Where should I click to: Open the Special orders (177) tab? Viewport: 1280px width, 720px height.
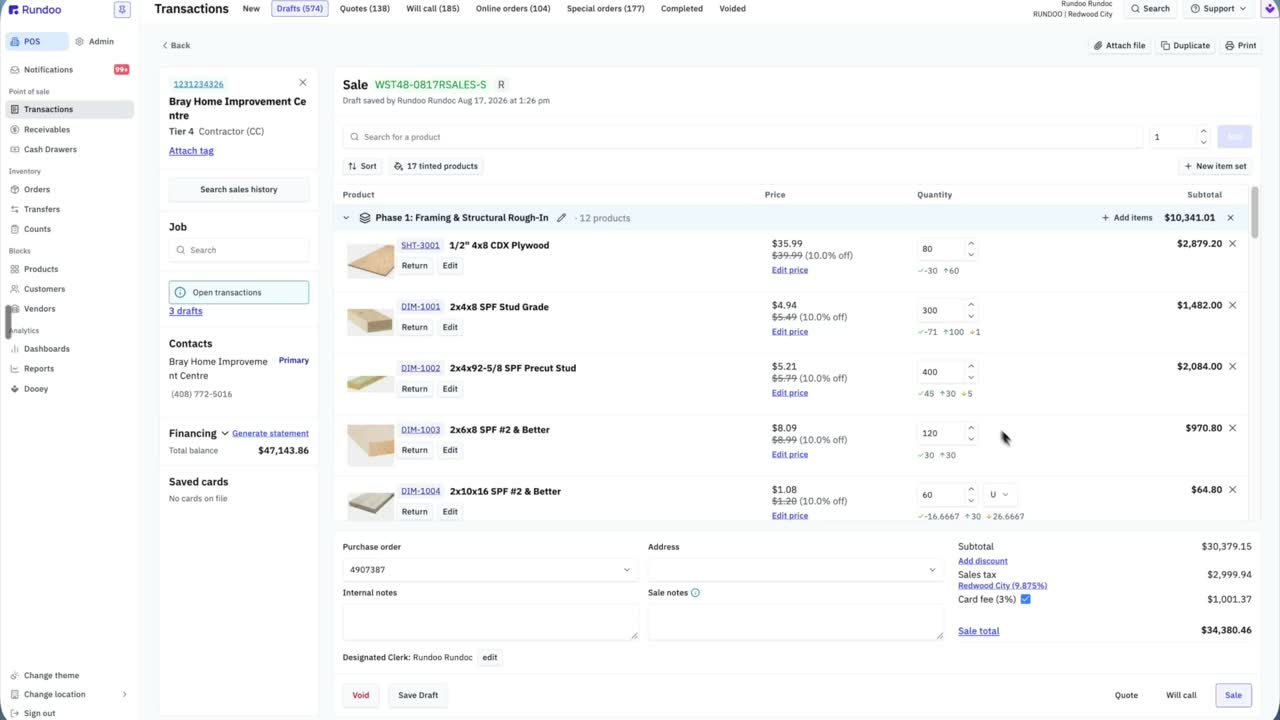tap(606, 9)
